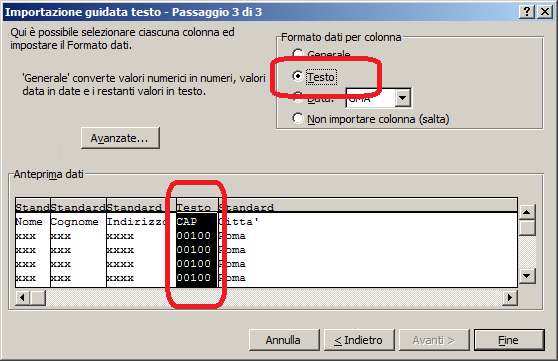Click the preview scroll down arrow

pyautogui.click(x=527, y=276)
